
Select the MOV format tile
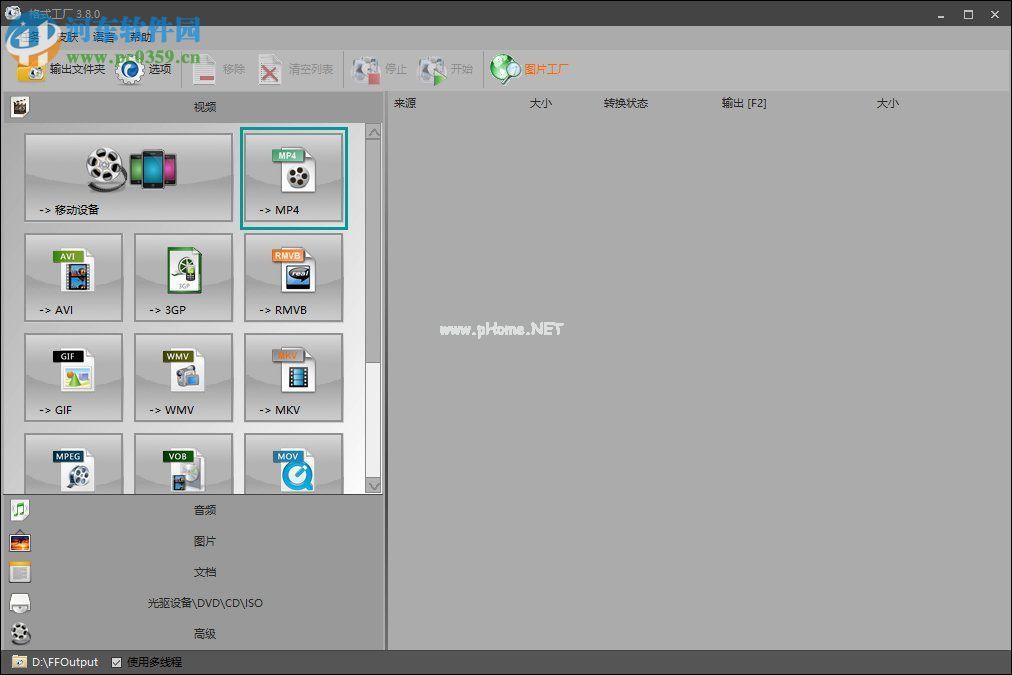pyautogui.click(x=293, y=465)
